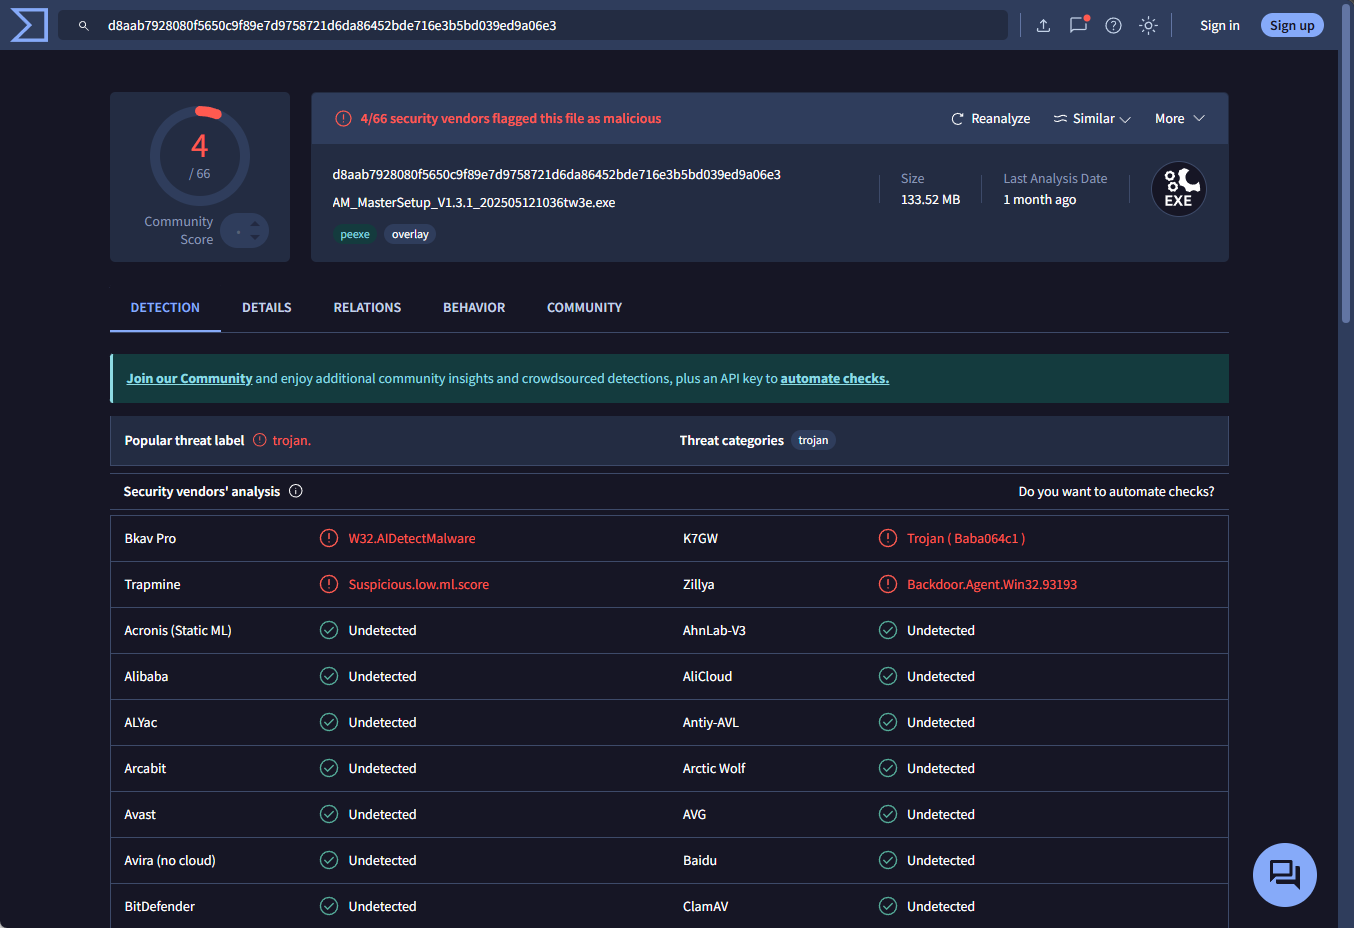The height and width of the screenshot is (928, 1354).
Task: Click the Backdoor.Agent.Win32.93193 result
Action: [x=992, y=585]
